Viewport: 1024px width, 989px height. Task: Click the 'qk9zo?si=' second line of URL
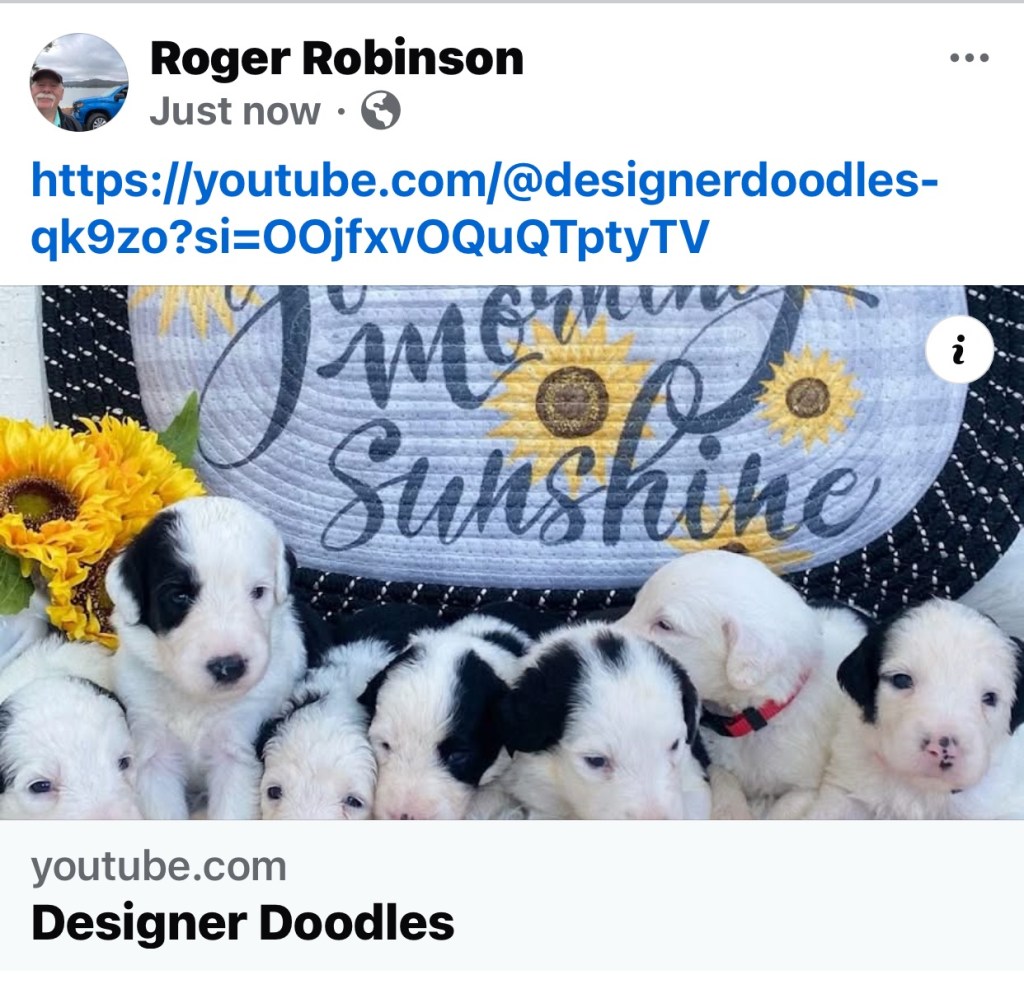(x=370, y=237)
